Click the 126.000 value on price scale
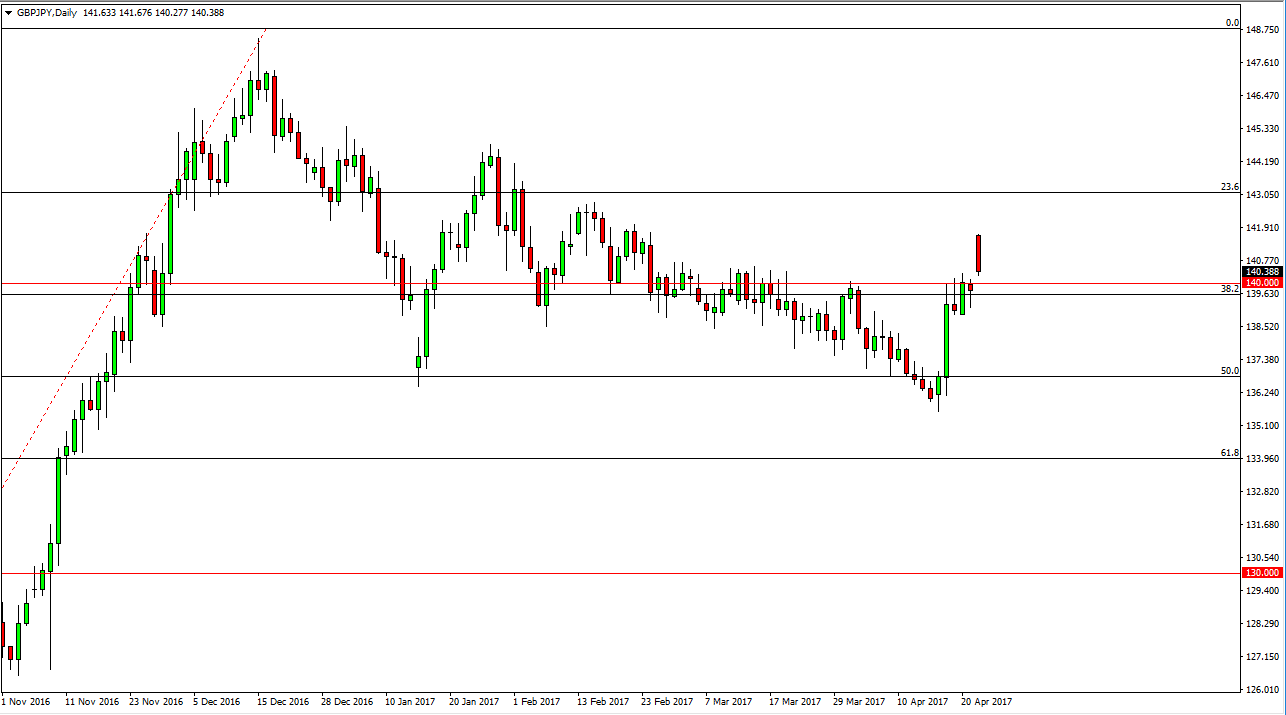Image resolution: width=1286 pixels, height=715 pixels. [x=1263, y=690]
